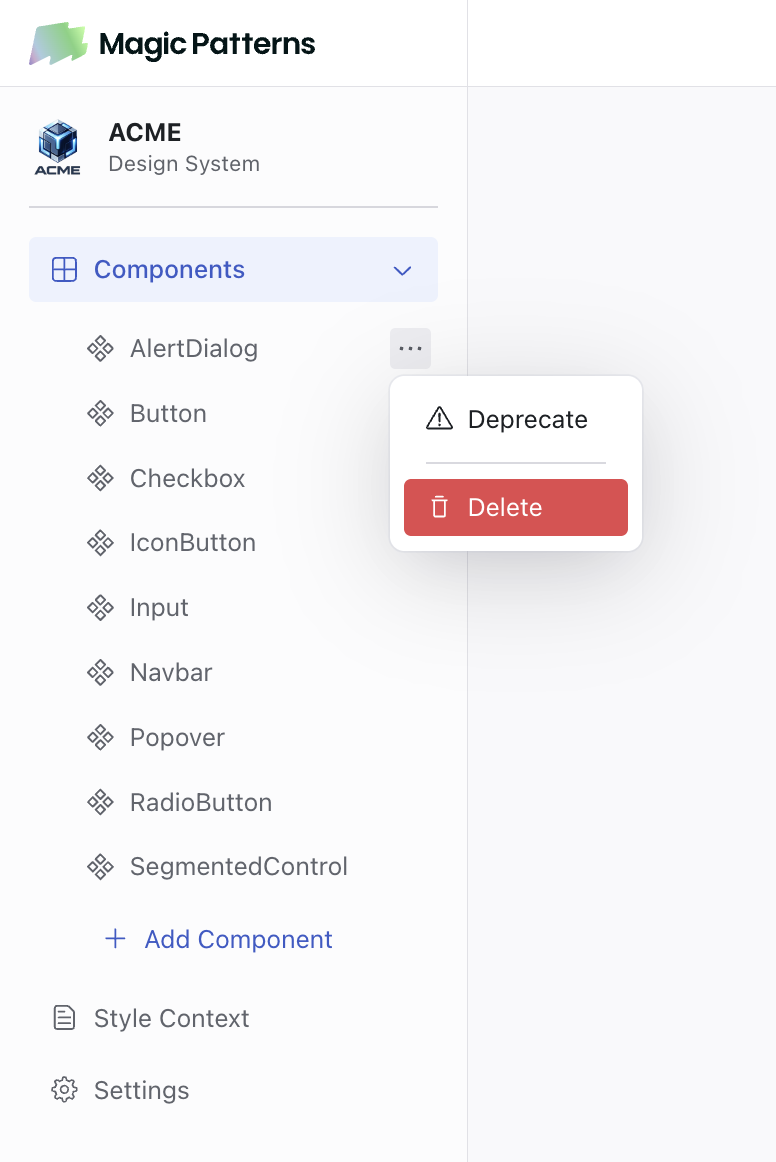Click the Navbar component diamond icon
Screen dimensions: 776x1162
(100, 673)
